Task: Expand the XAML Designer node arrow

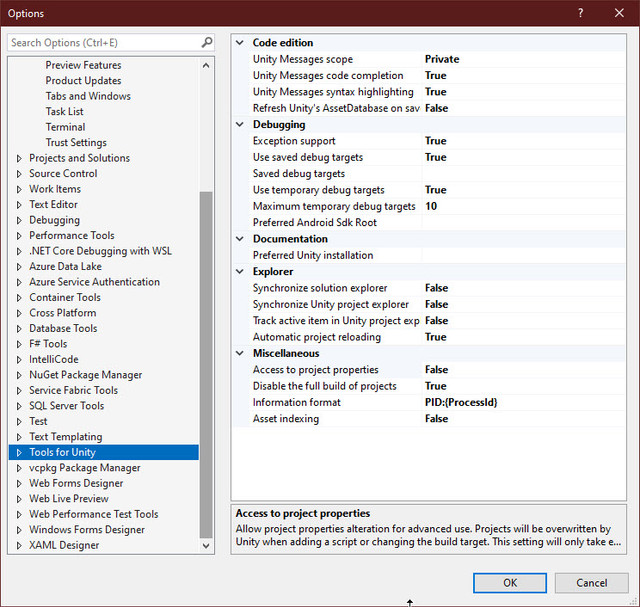Action: pyautogui.click(x=19, y=545)
